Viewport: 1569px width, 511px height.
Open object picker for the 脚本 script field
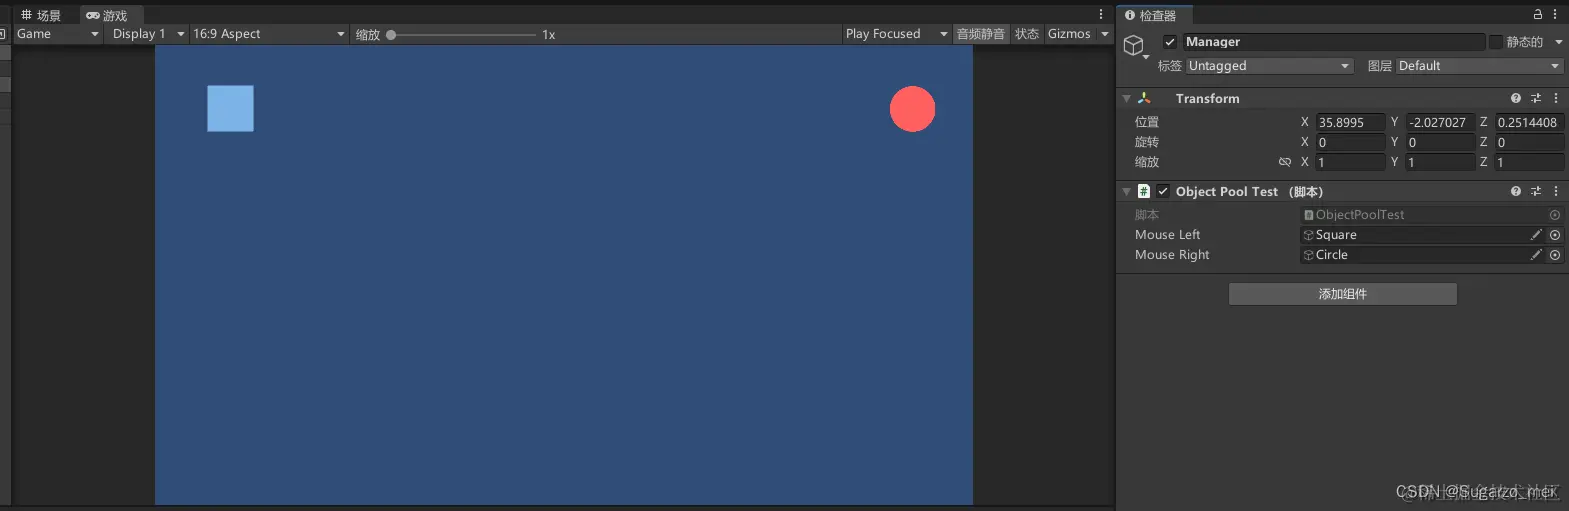[x=1555, y=215]
